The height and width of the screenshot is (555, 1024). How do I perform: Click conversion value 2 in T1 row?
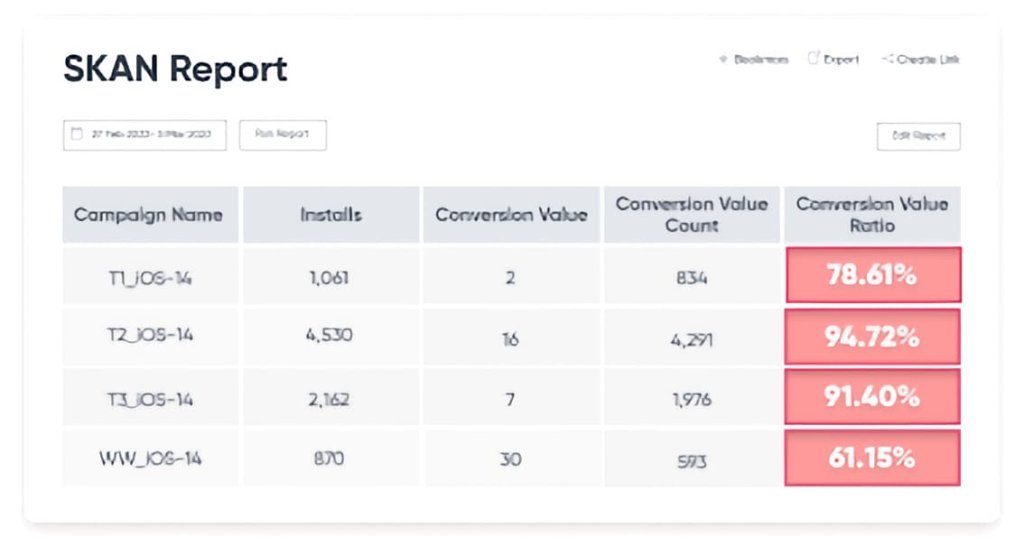point(511,278)
